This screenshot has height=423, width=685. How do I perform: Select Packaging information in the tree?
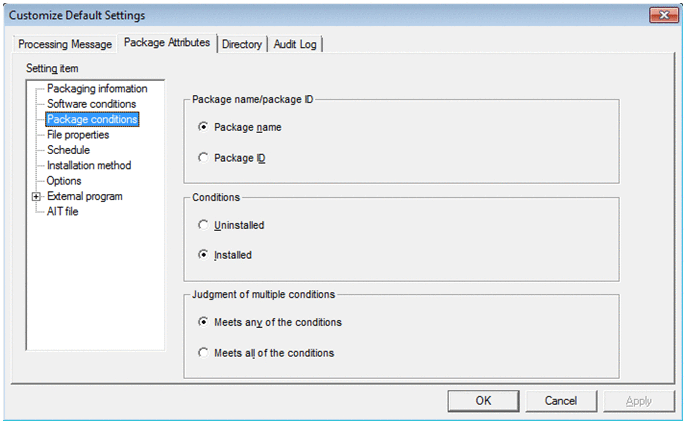pyautogui.click(x=97, y=89)
